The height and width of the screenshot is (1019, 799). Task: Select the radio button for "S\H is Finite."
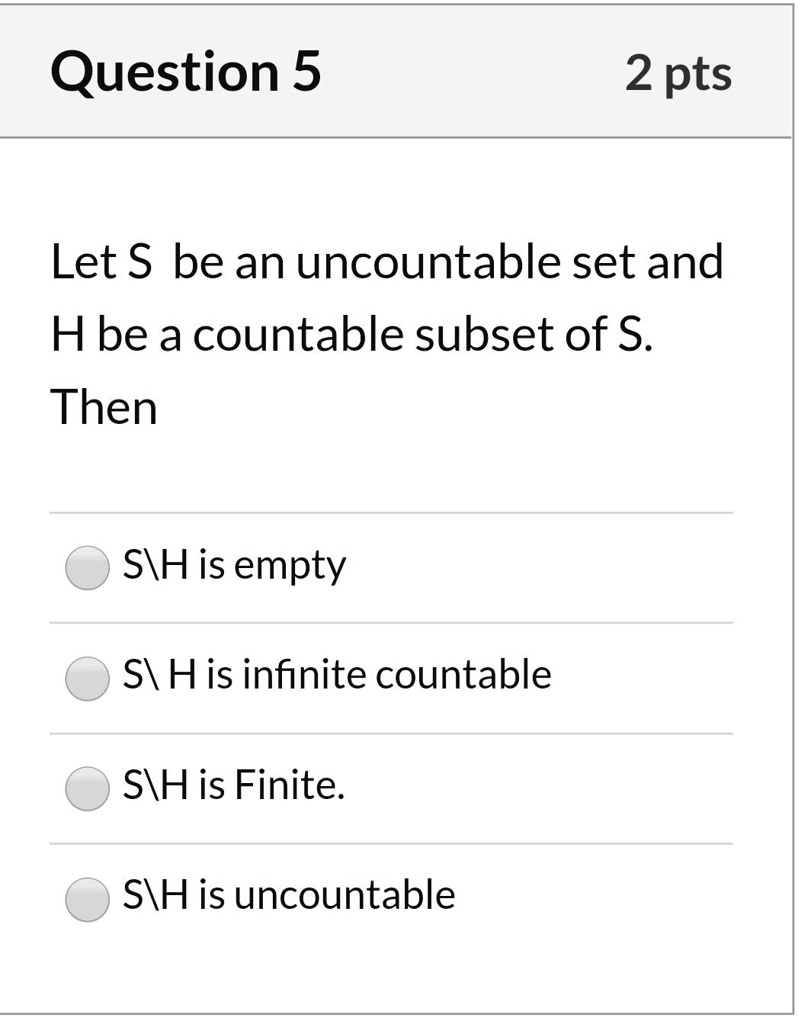tap(86, 787)
